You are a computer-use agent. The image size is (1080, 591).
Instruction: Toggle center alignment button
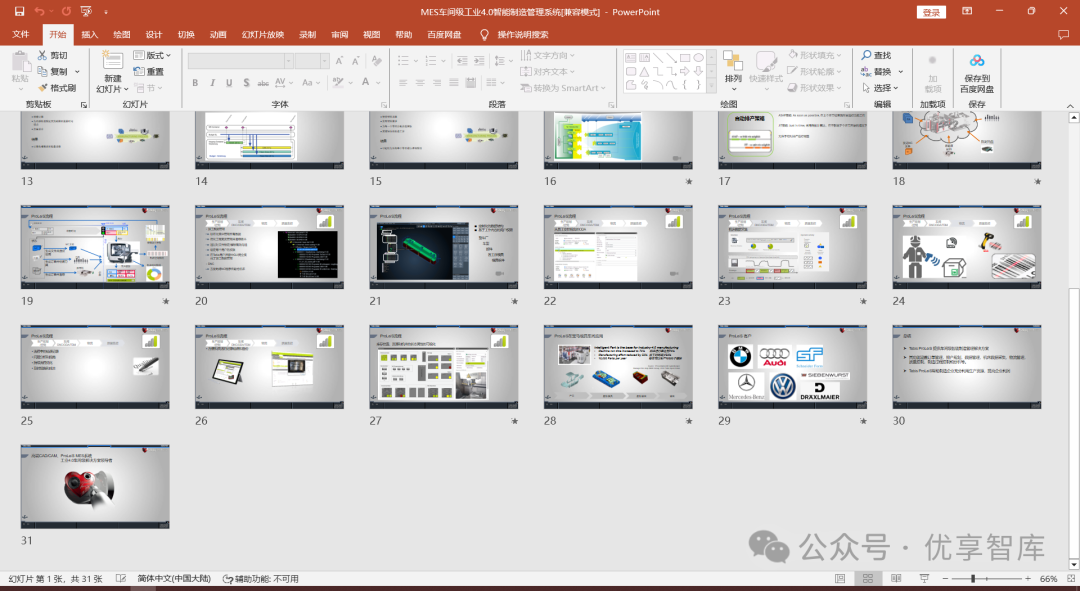(x=420, y=83)
